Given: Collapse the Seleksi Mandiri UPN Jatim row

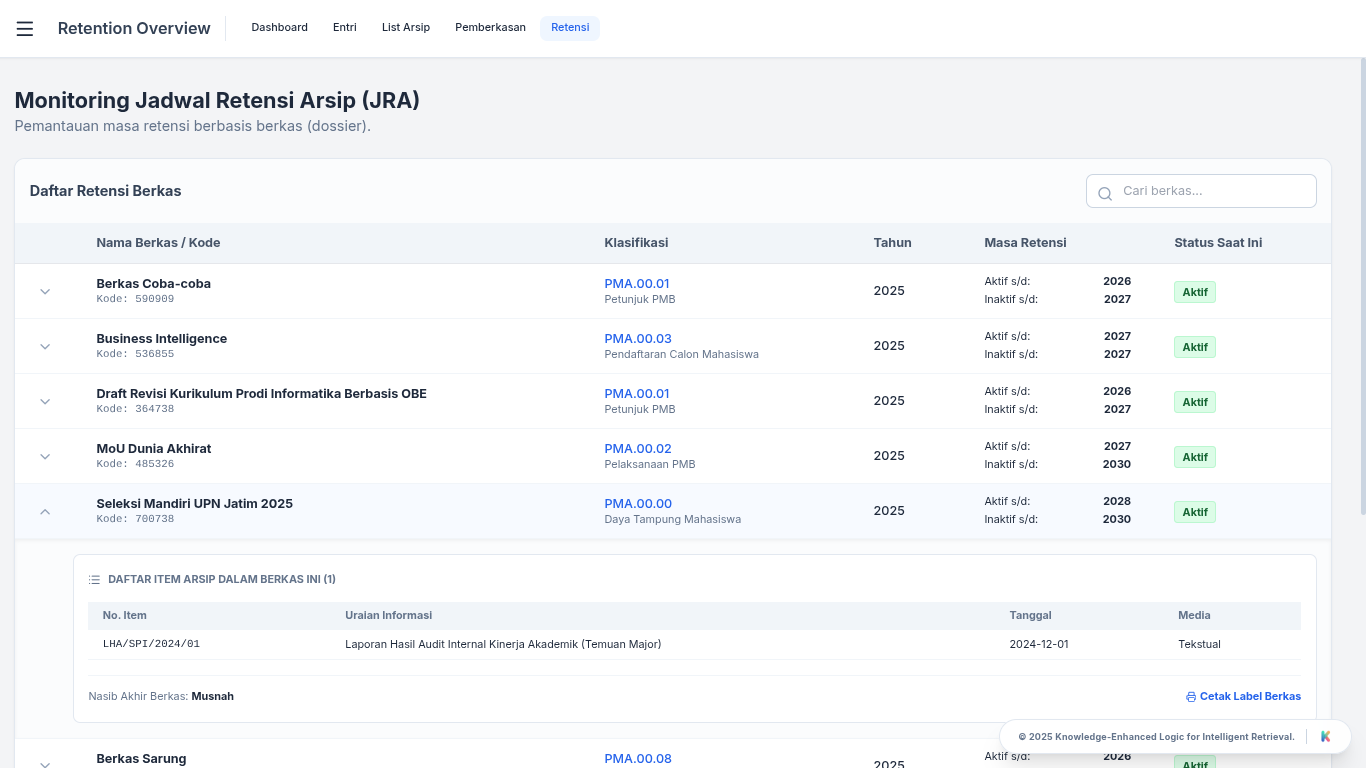Looking at the screenshot, I should point(45,512).
